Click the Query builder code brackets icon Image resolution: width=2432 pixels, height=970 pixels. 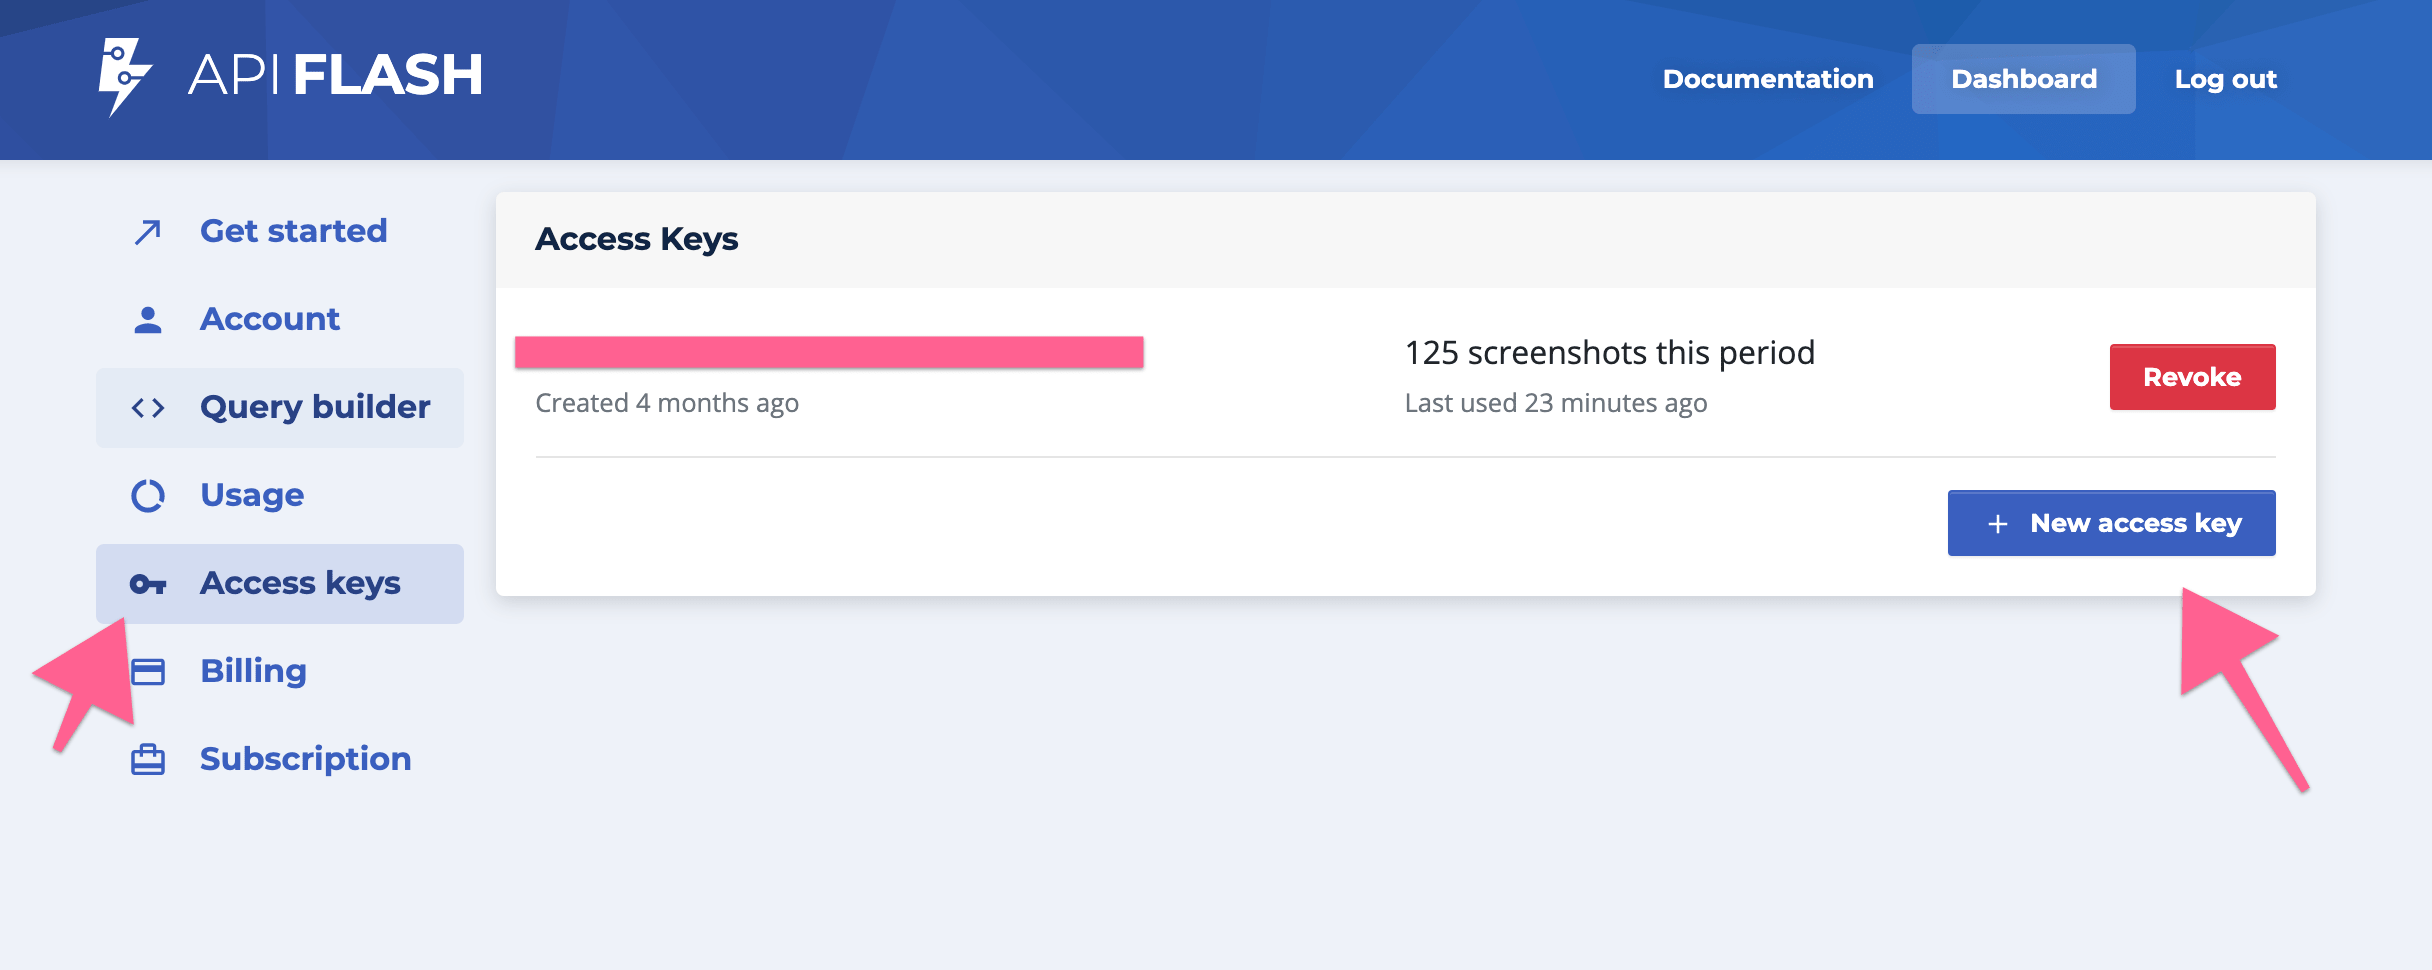[148, 408]
